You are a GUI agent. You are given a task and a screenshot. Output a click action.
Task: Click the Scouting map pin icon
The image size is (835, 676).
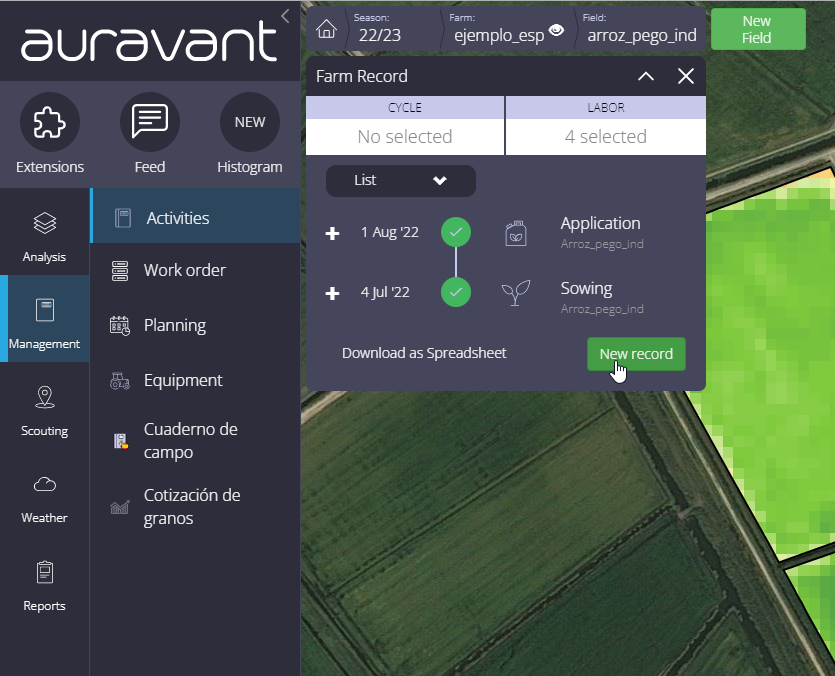45,397
